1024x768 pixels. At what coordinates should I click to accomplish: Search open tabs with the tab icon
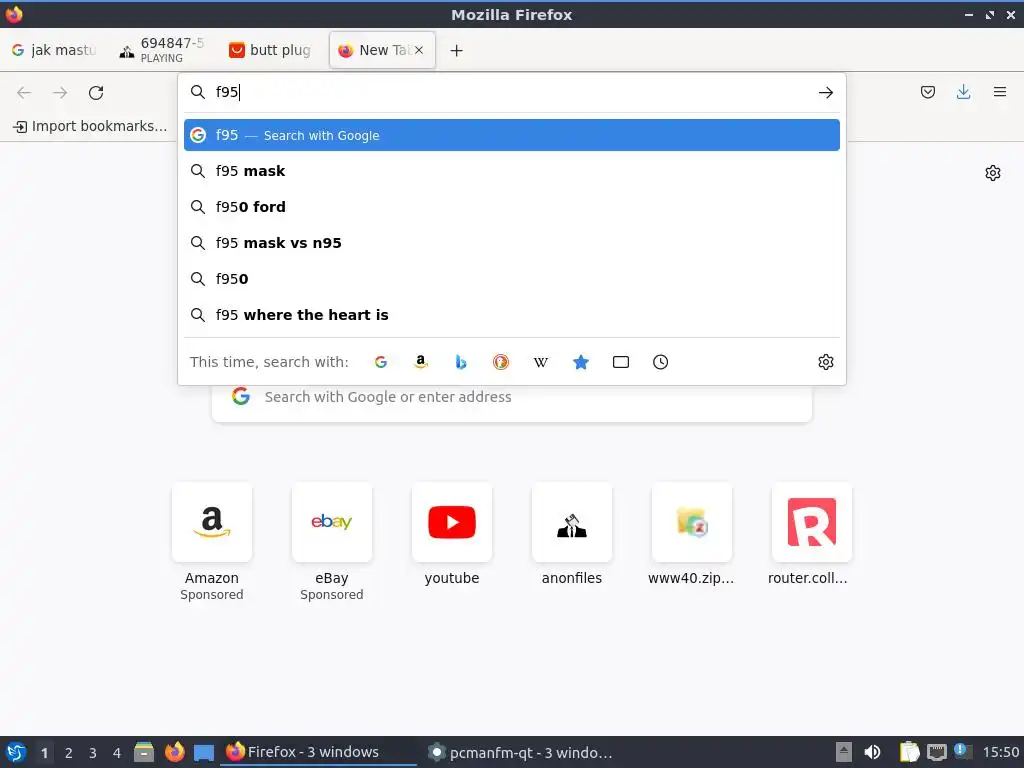(x=620, y=362)
